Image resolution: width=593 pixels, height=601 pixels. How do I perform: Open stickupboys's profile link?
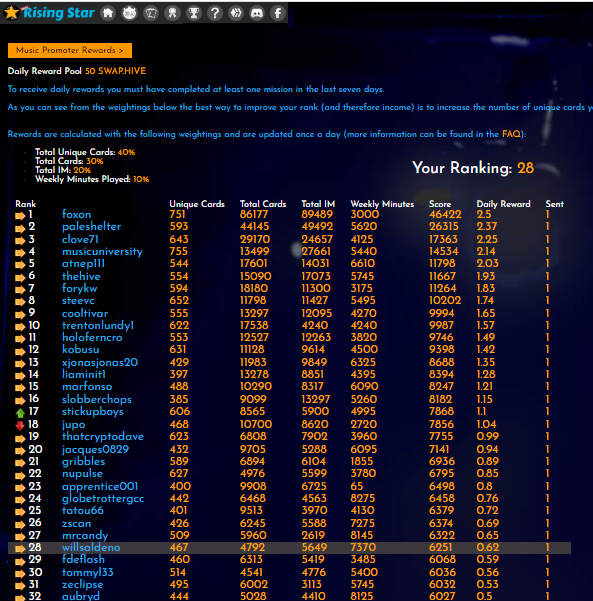[93, 412]
